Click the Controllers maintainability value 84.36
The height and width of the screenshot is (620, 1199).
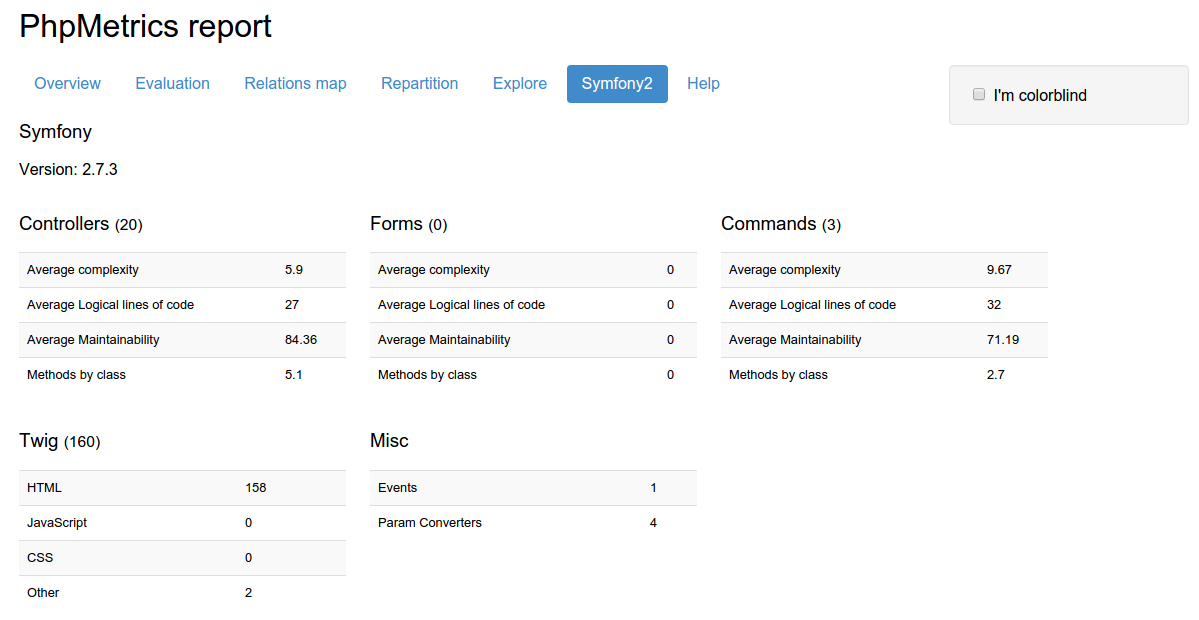click(x=301, y=340)
